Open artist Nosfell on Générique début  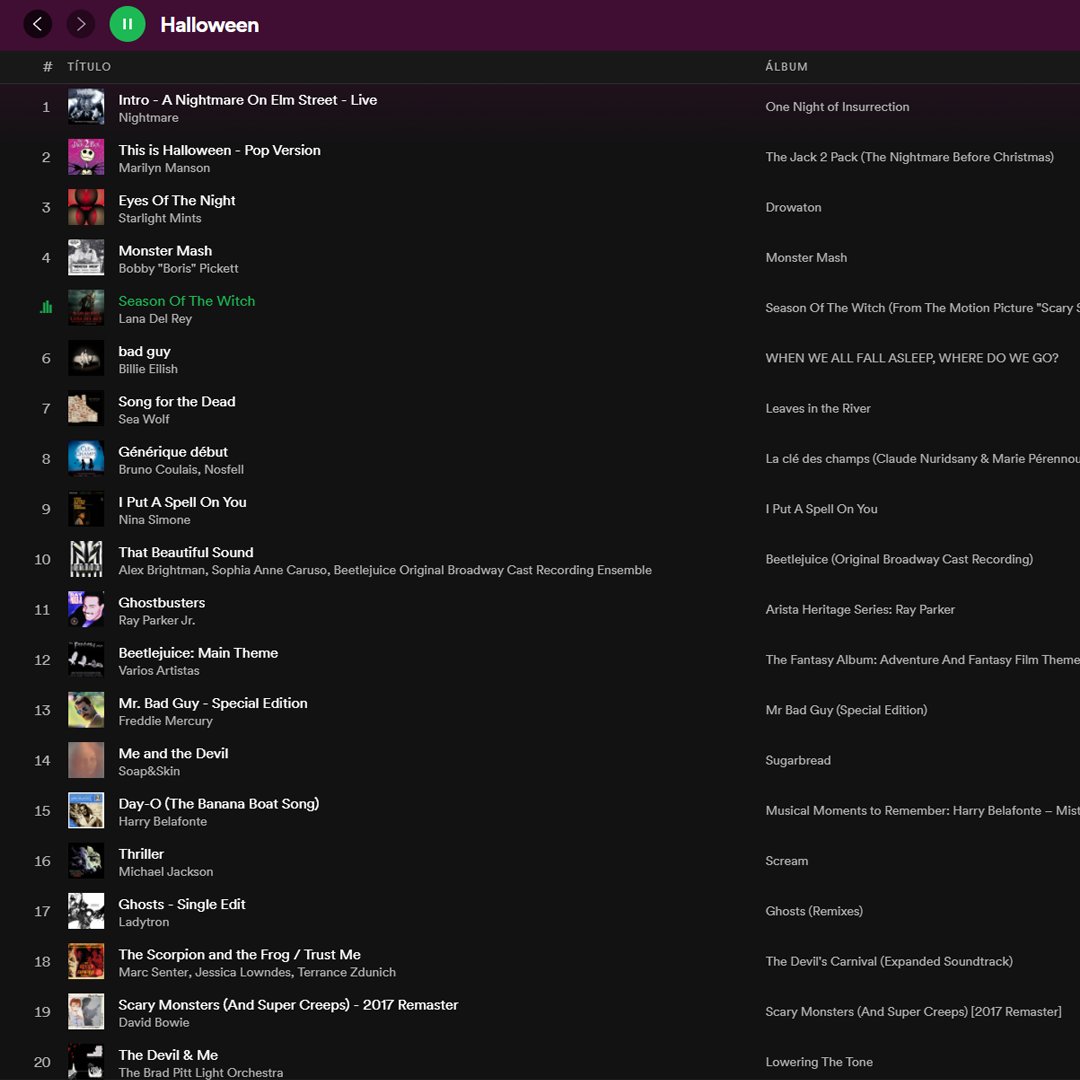[224, 470]
